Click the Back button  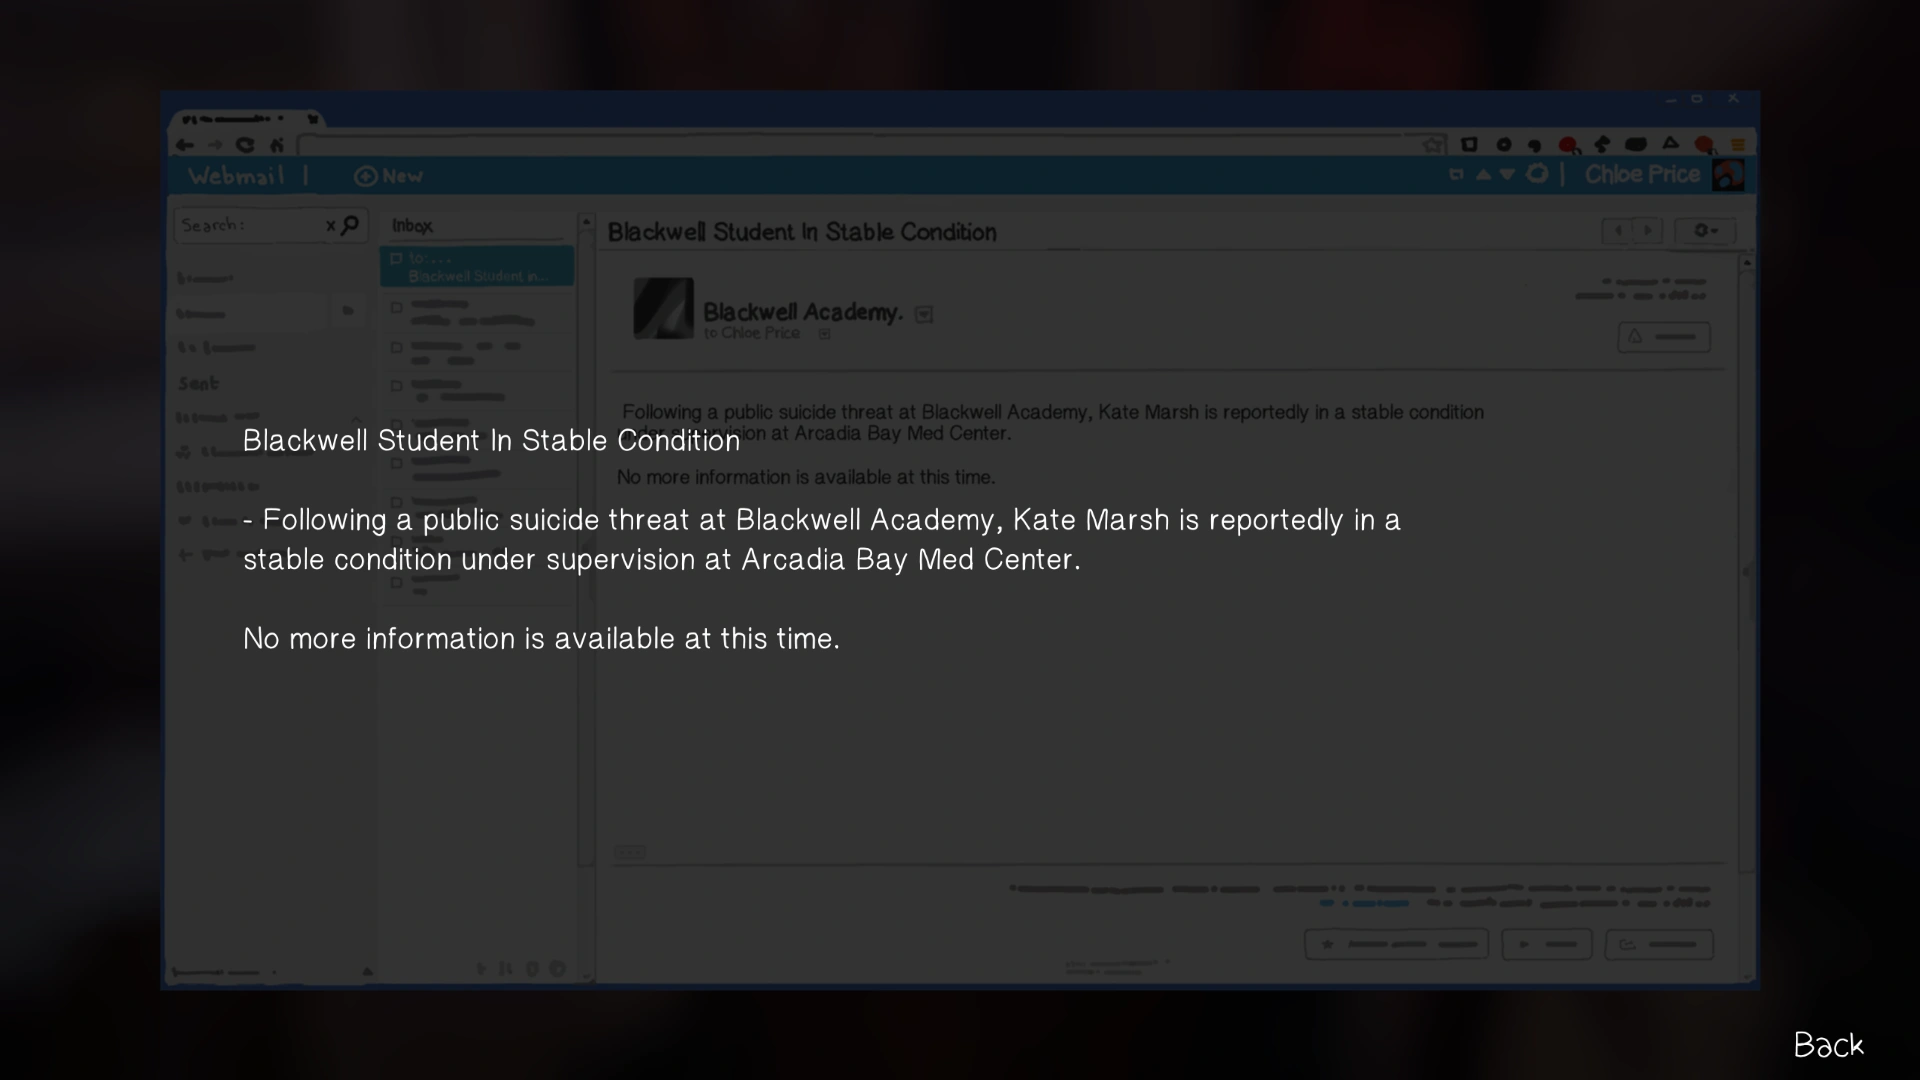[x=1828, y=1045]
